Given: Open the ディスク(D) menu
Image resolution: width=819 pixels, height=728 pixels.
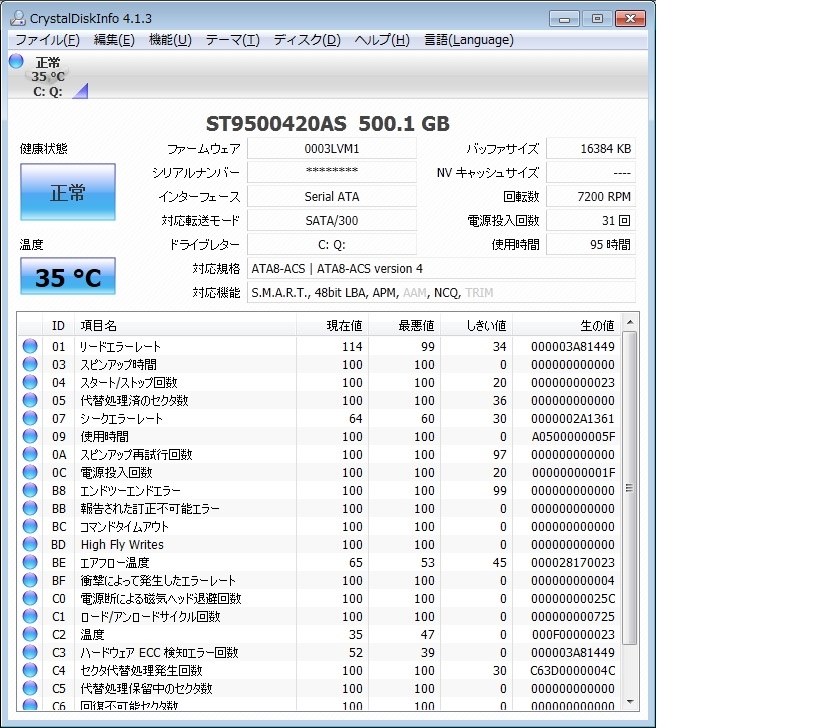Looking at the screenshot, I should 307,40.
